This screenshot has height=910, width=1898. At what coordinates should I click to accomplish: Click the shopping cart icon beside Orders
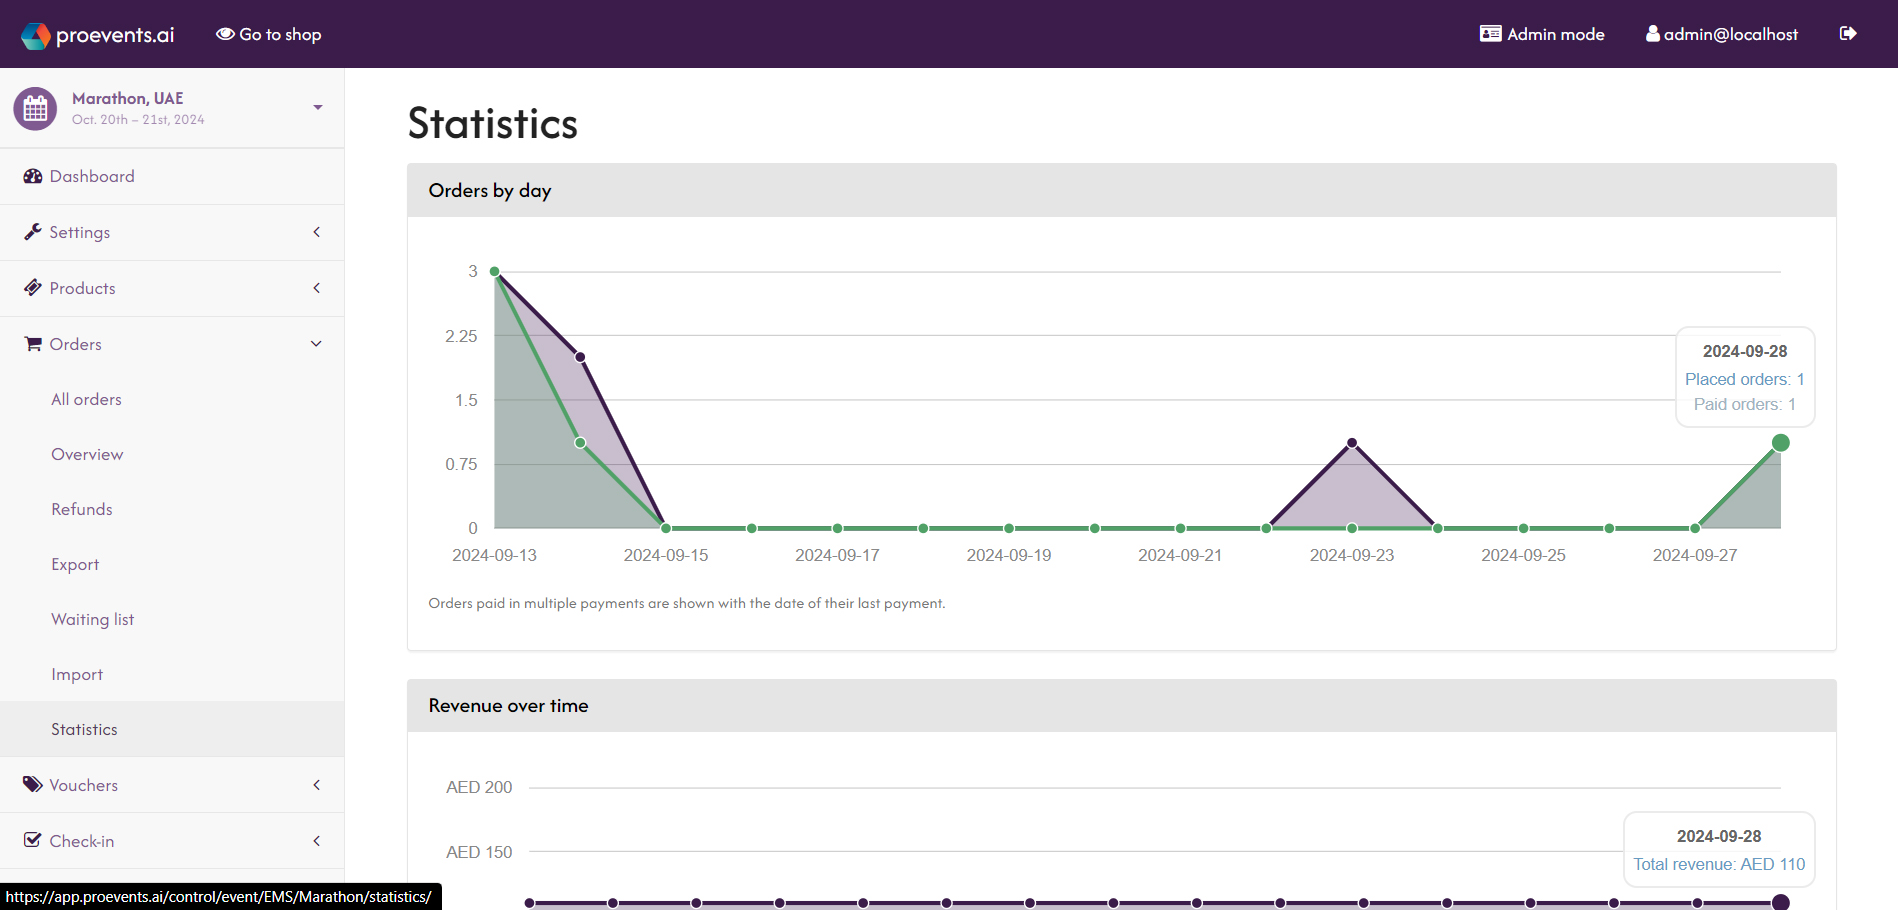click(x=32, y=343)
